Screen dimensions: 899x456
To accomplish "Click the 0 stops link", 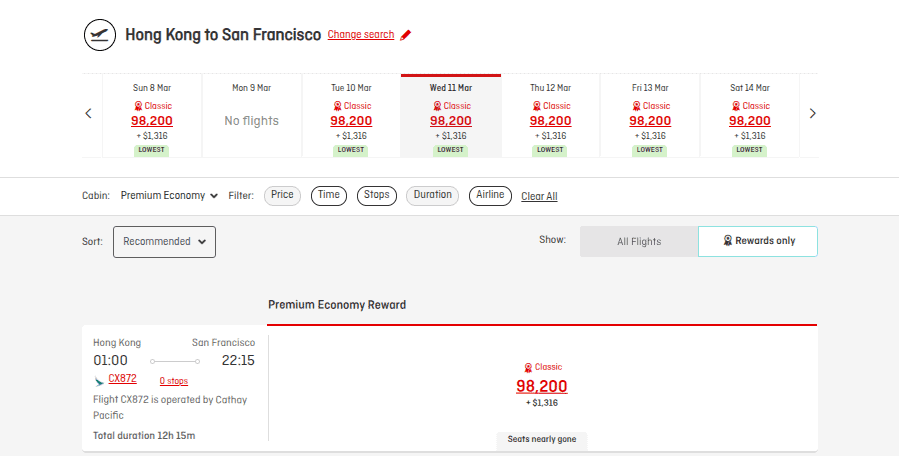I will (174, 381).
